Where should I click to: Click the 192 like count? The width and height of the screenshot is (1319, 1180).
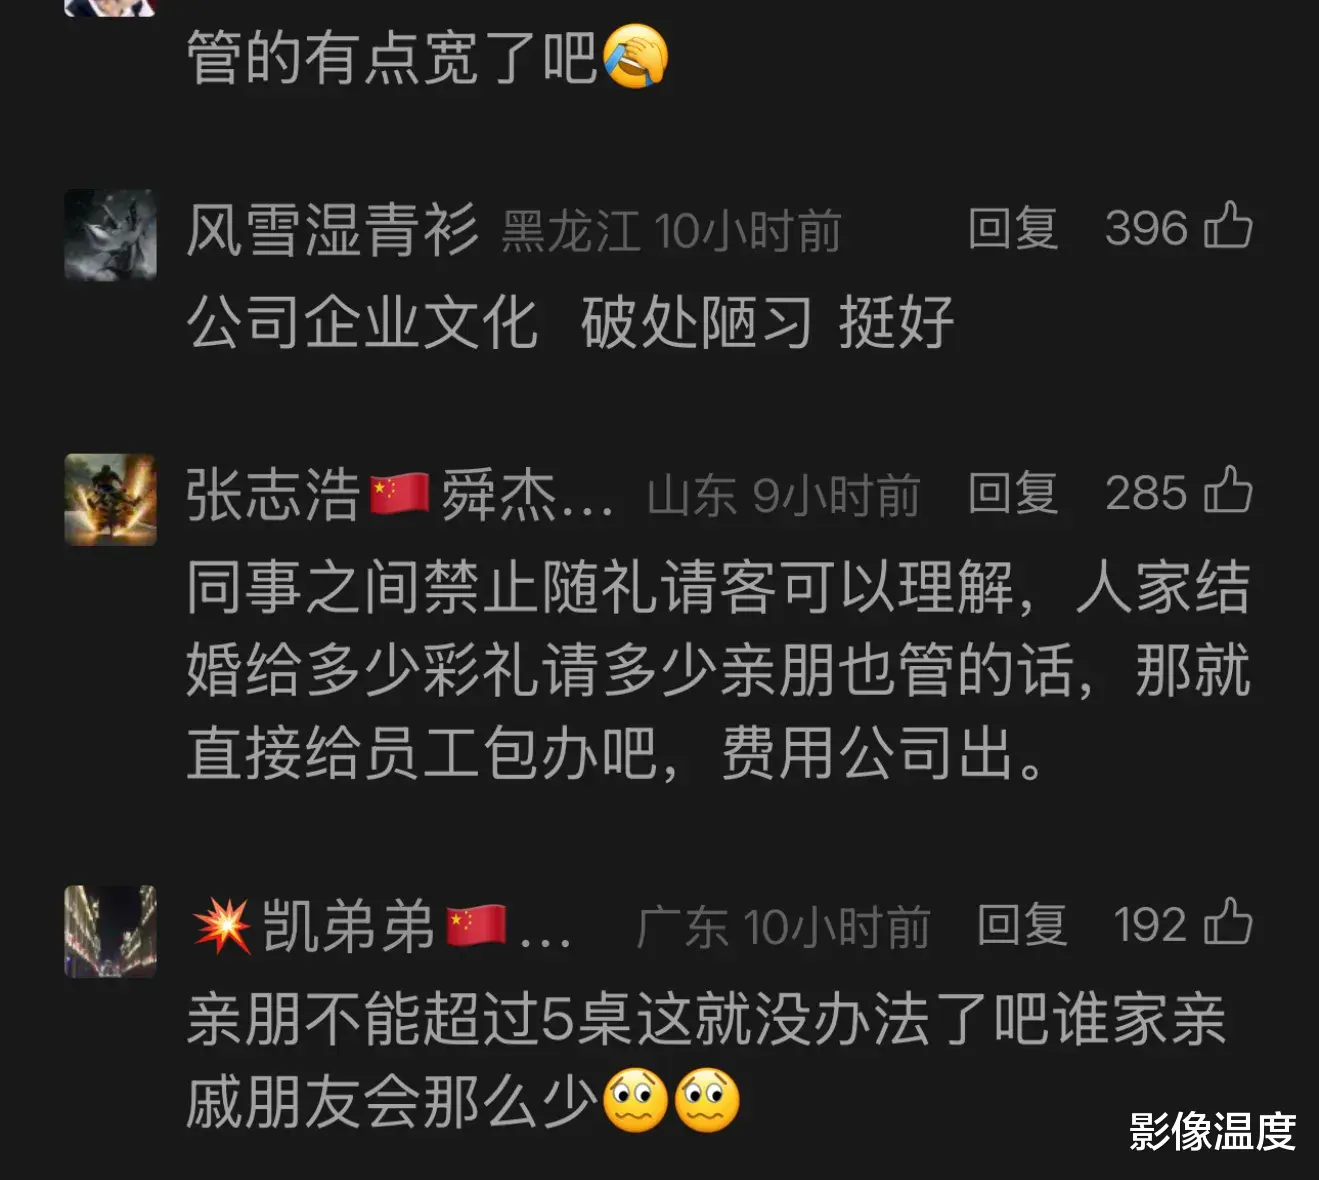click(1150, 926)
